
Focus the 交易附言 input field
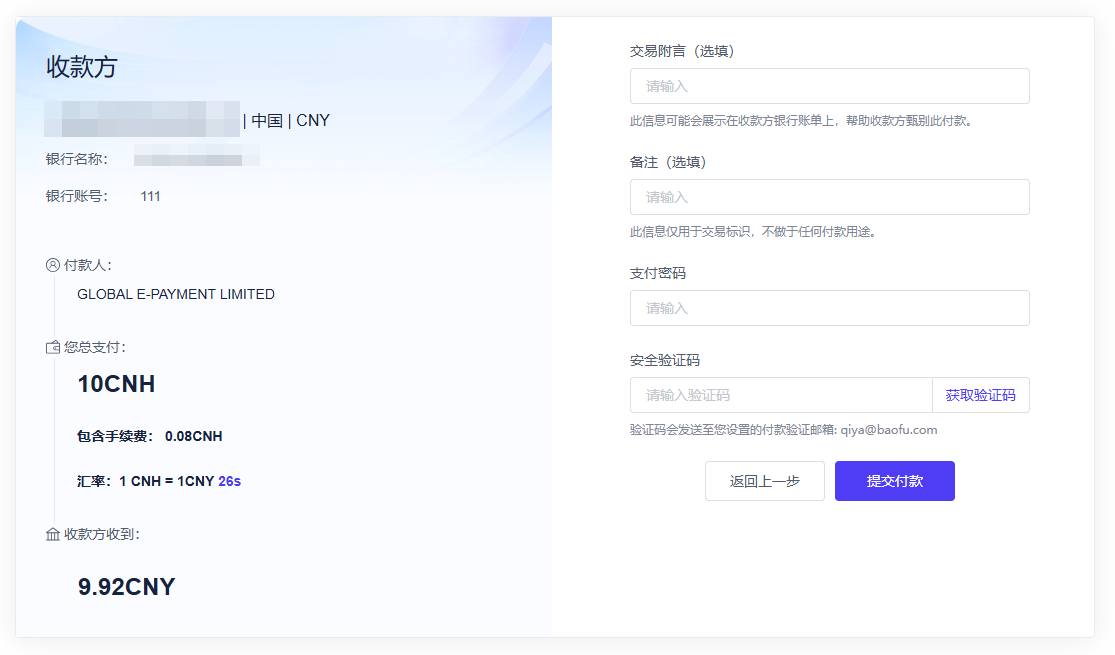click(x=829, y=86)
